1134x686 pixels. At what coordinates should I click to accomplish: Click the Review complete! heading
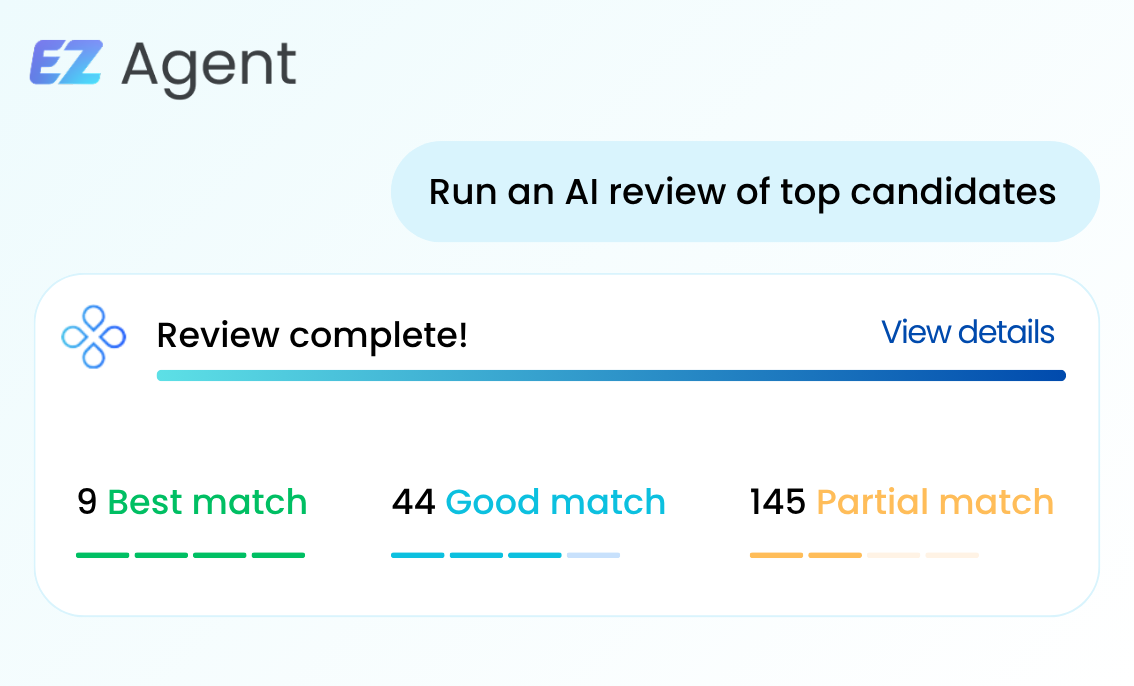tap(312, 335)
